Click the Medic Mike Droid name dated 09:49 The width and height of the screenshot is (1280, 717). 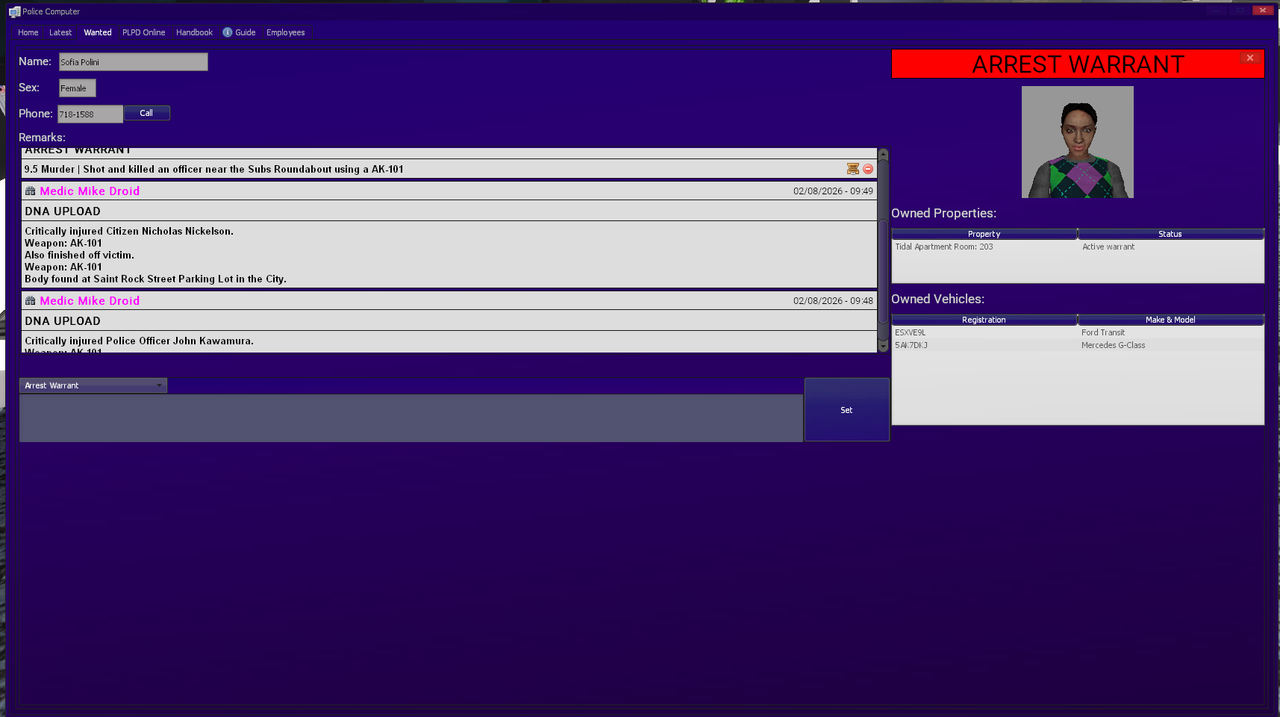pos(90,191)
